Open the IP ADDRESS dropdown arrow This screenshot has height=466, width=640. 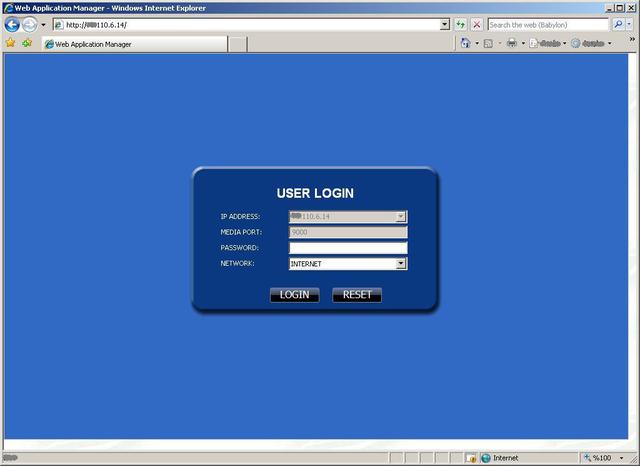click(401, 216)
